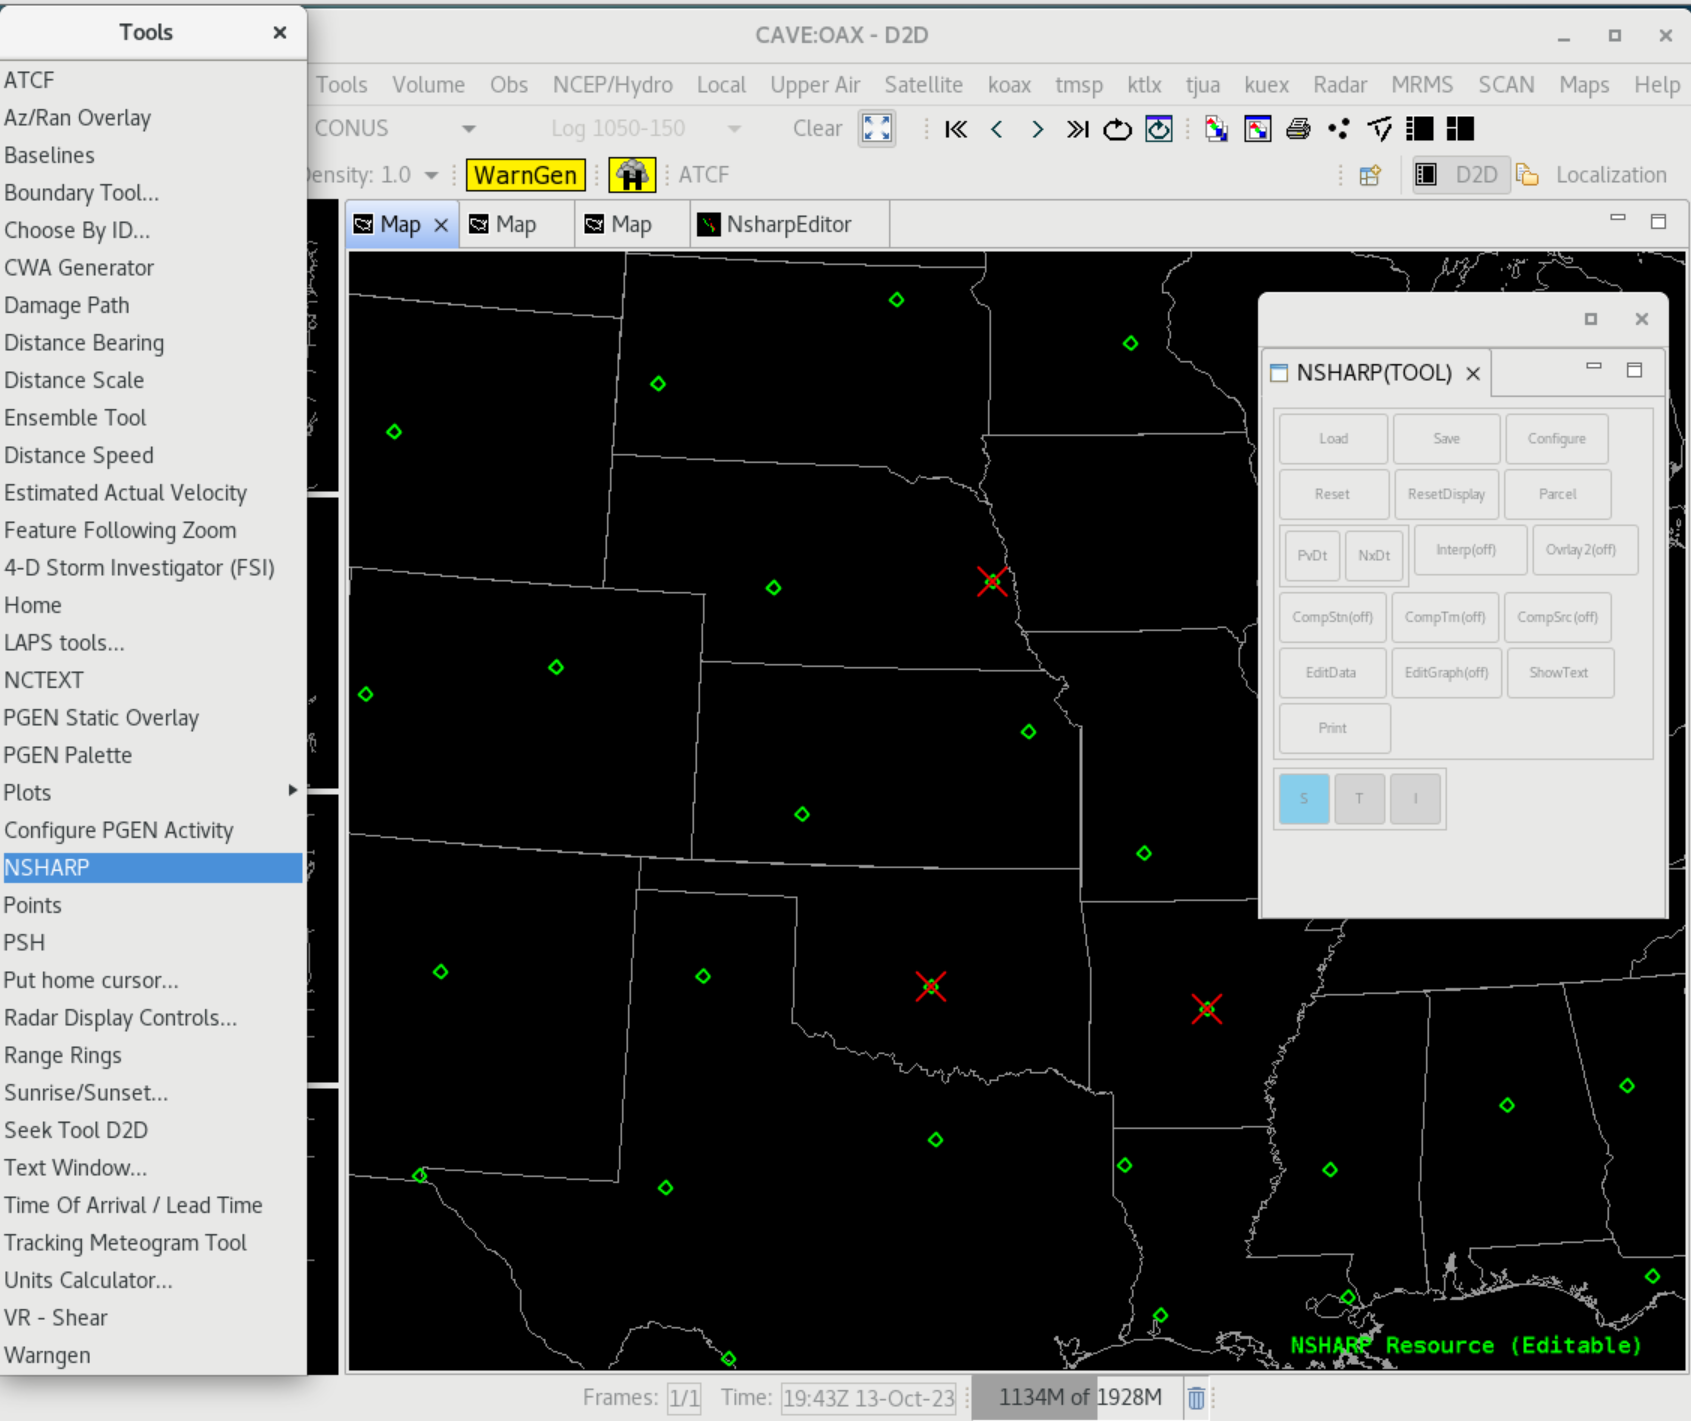Click Configure in the NSHARP panel
The image size is (1691, 1421).
pos(1556,439)
